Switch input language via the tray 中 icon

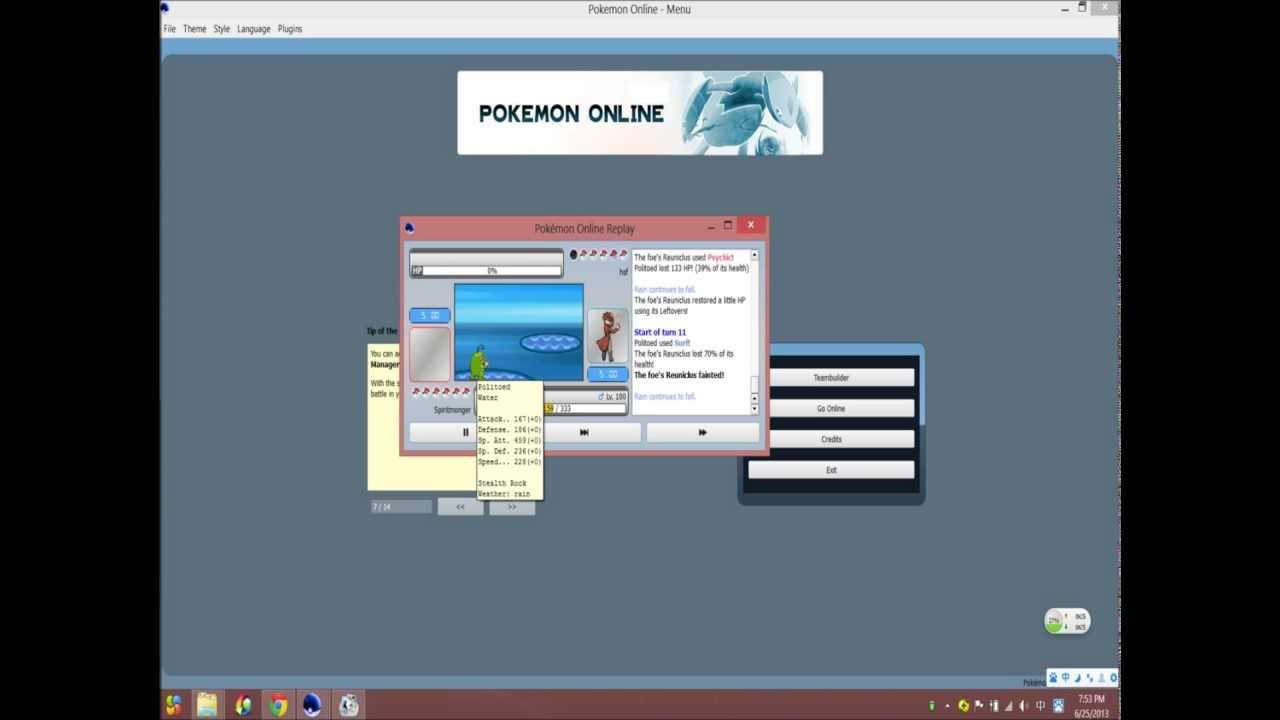coord(1041,706)
